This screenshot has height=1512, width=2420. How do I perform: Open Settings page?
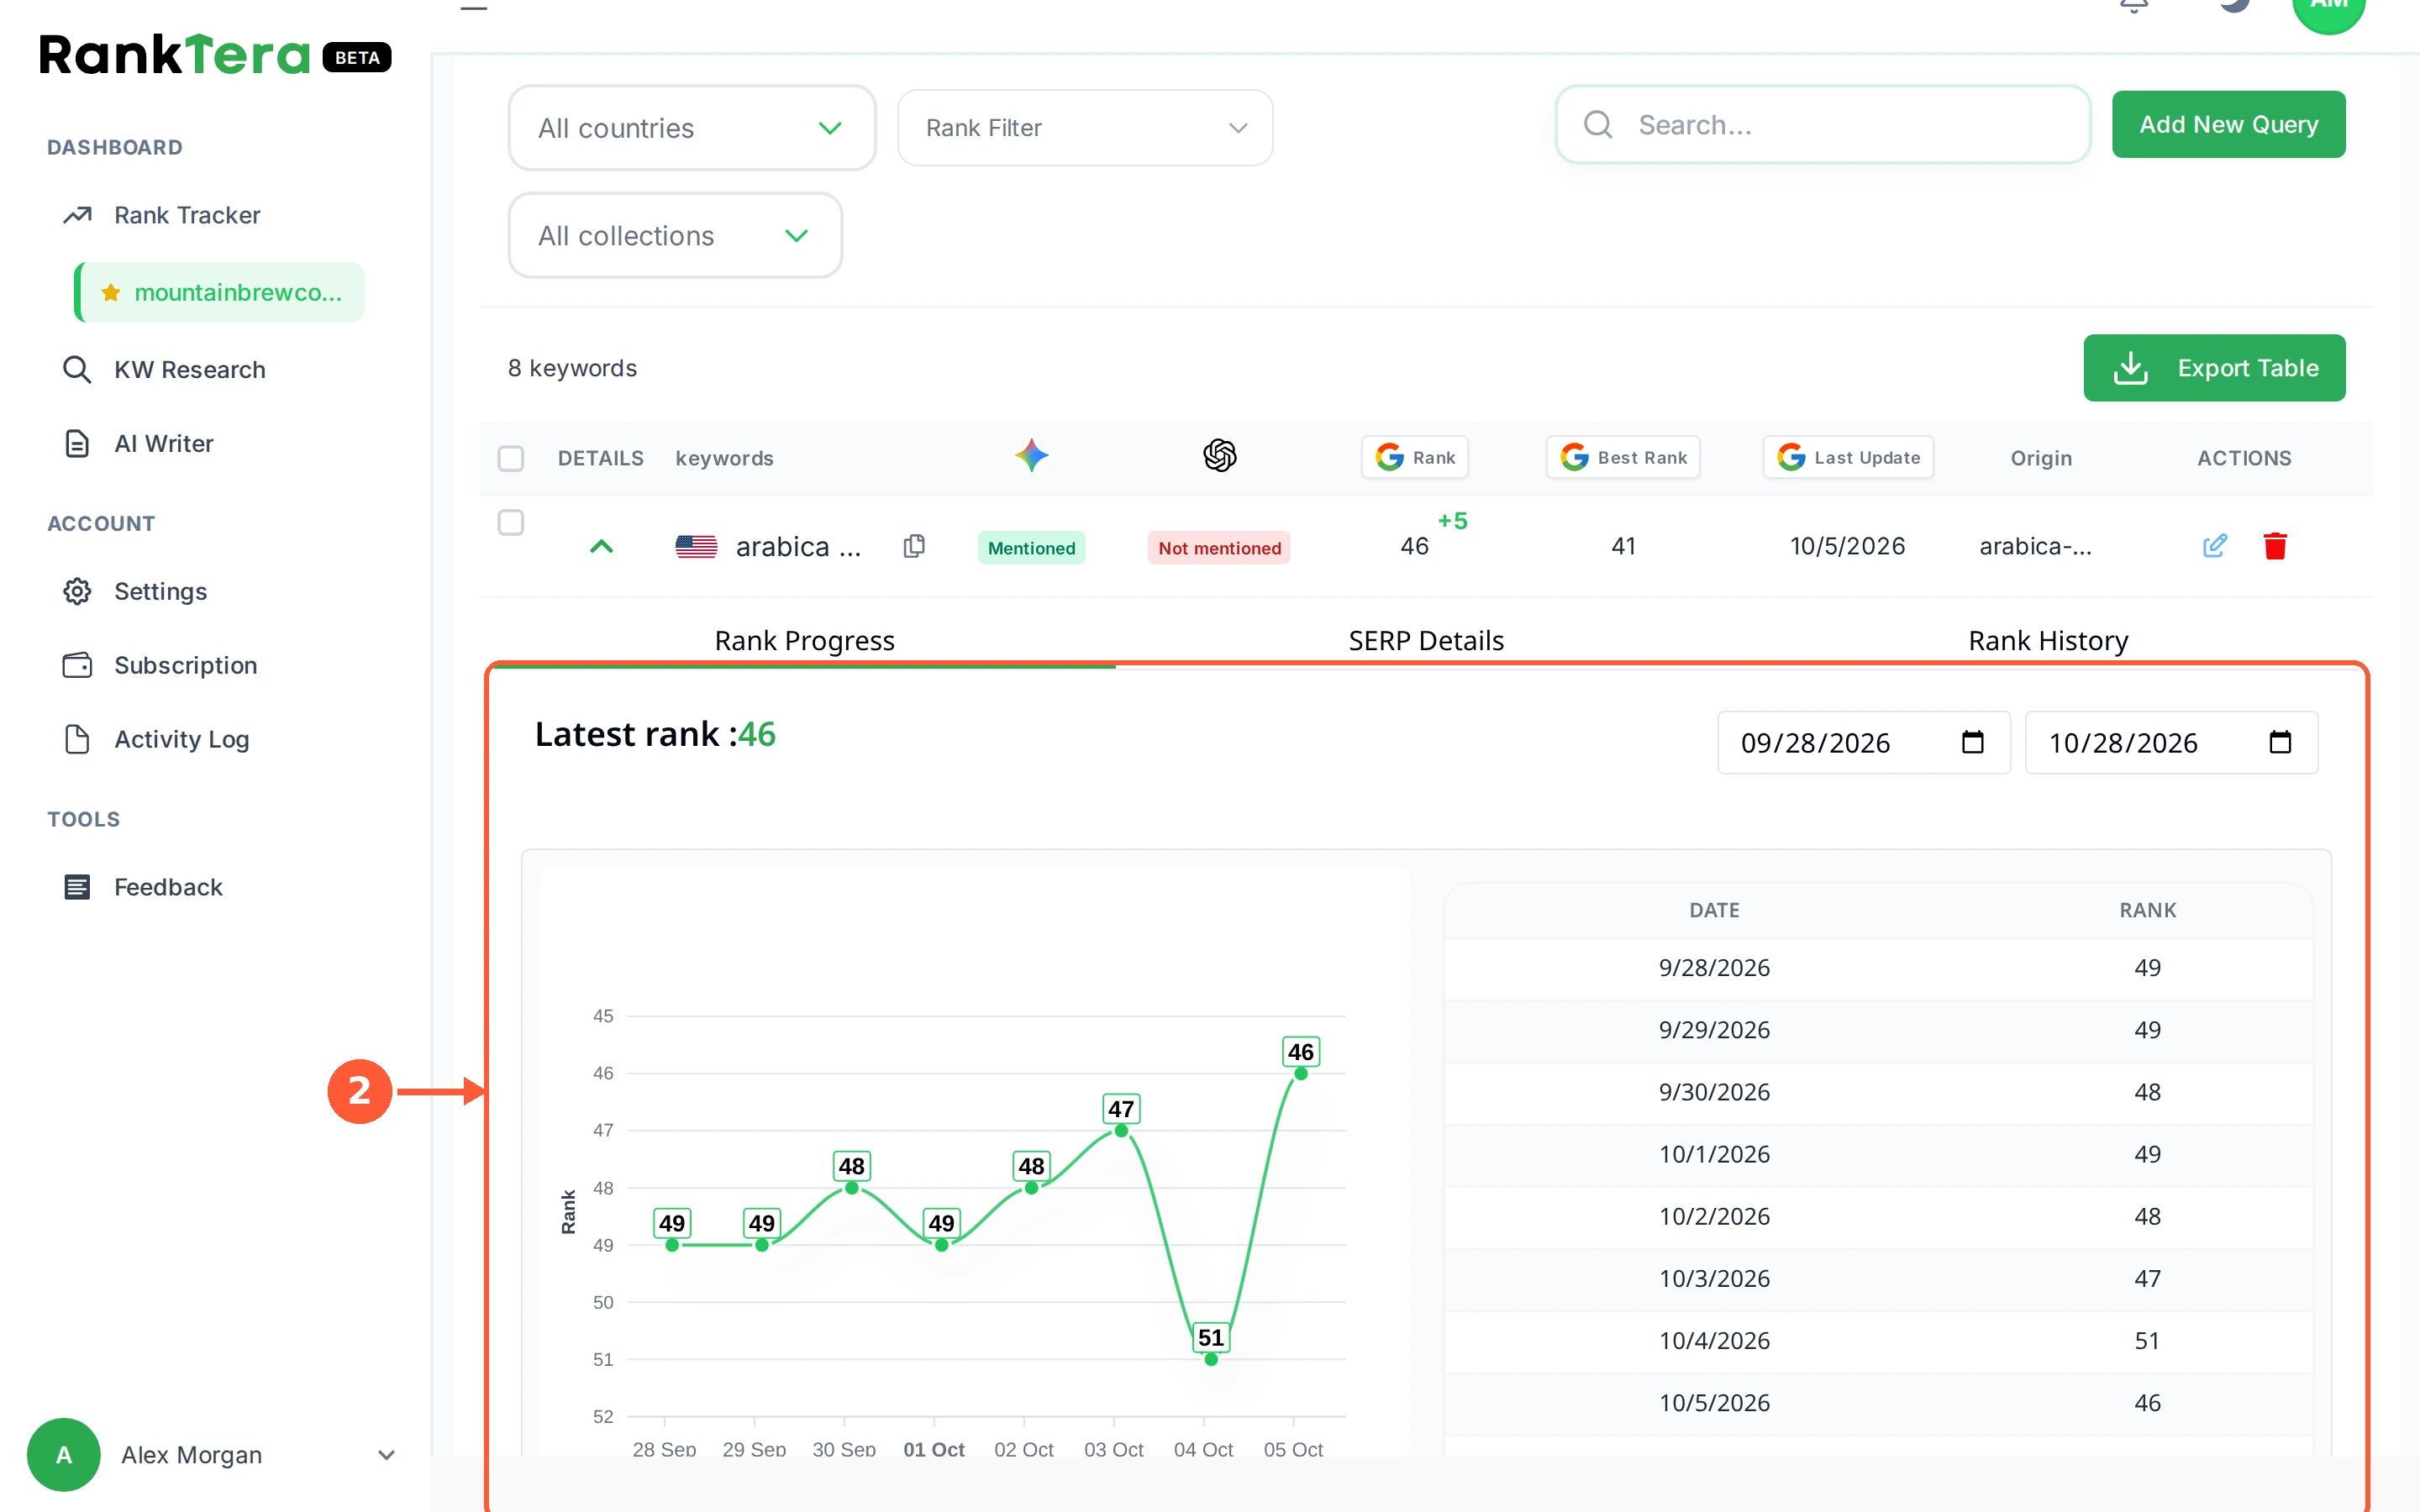pyautogui.click(x=160, y=591)
